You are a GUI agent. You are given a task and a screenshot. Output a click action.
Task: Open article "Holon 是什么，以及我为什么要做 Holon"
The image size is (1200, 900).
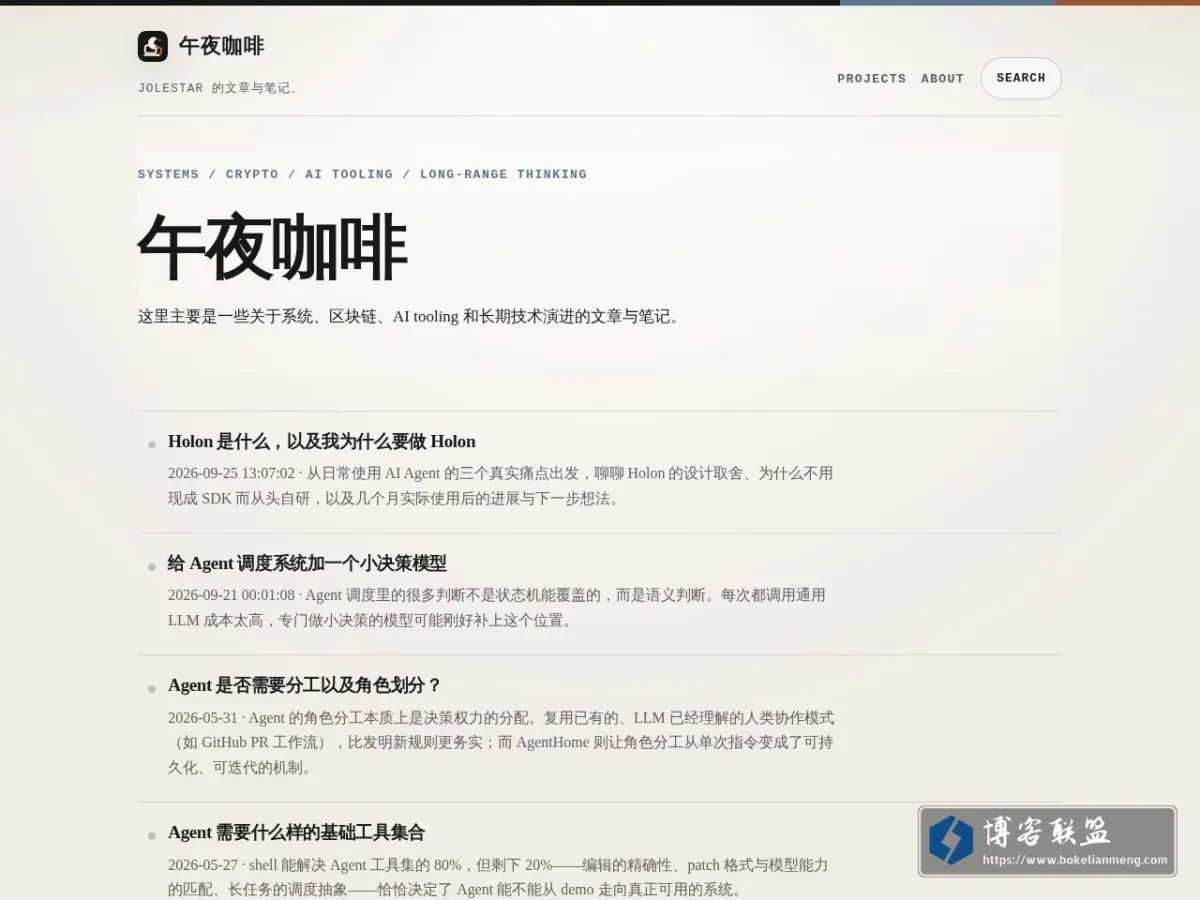(x=322, y=441)
